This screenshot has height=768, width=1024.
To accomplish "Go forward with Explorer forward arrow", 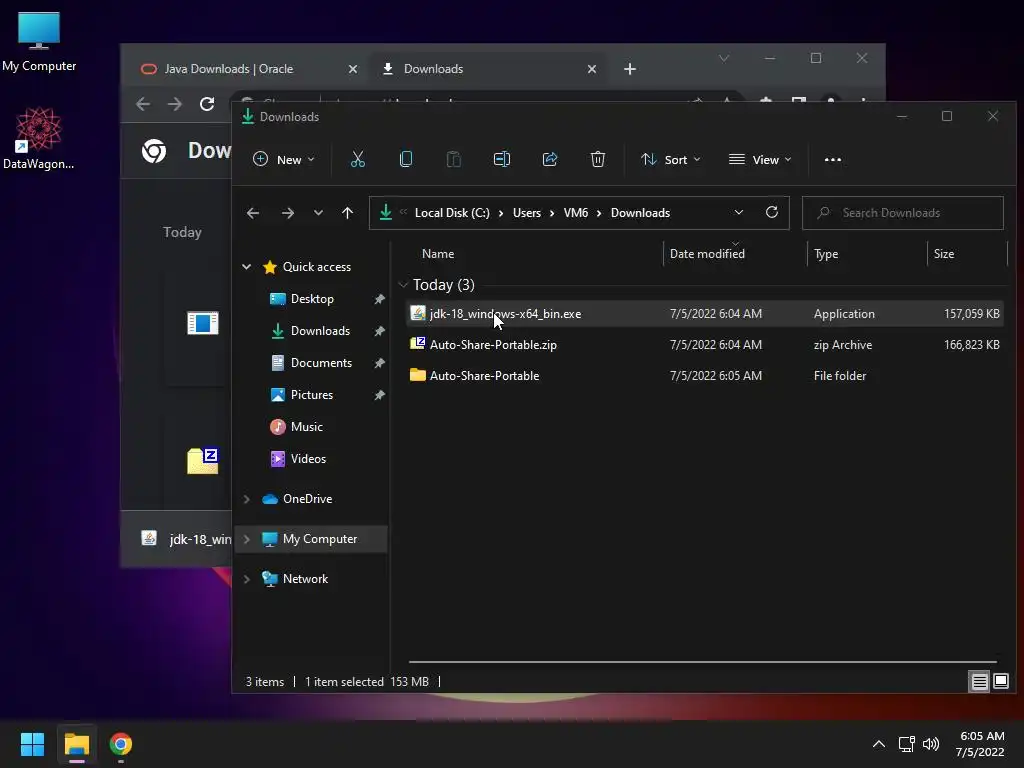I will [x=287, y=213].
